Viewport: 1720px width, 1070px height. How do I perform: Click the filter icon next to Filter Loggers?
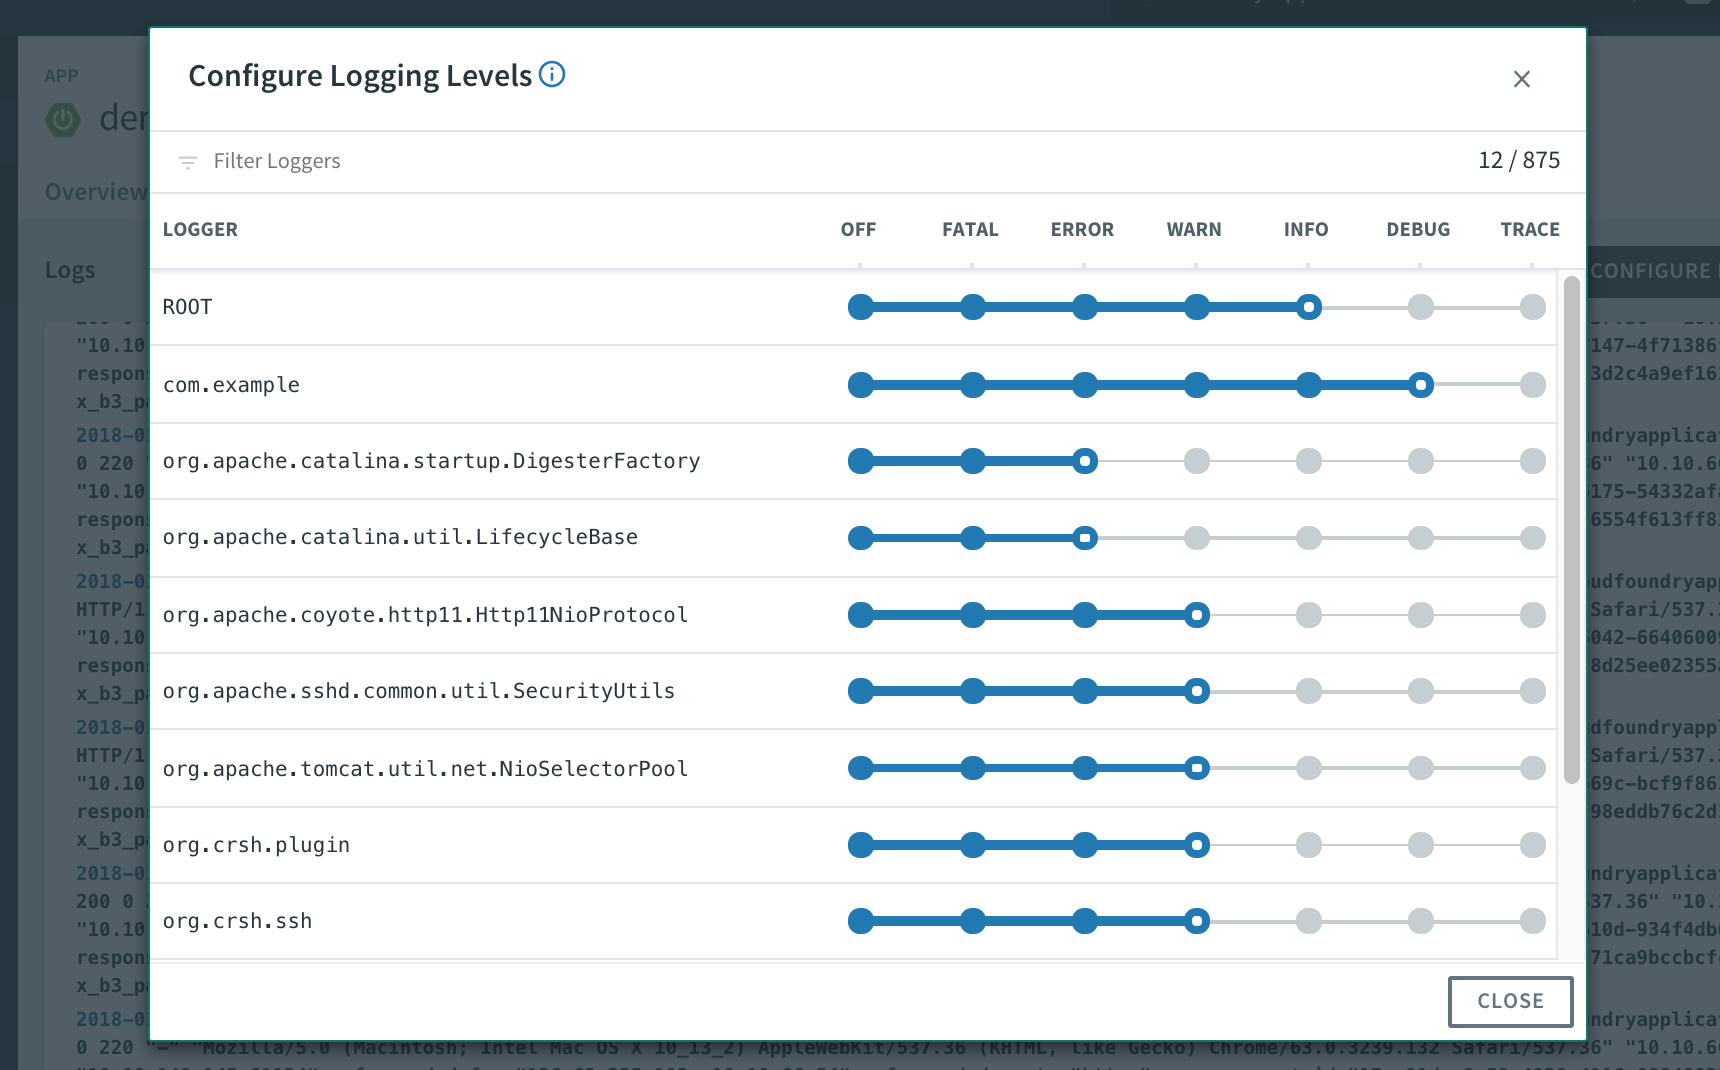[187, 162]
